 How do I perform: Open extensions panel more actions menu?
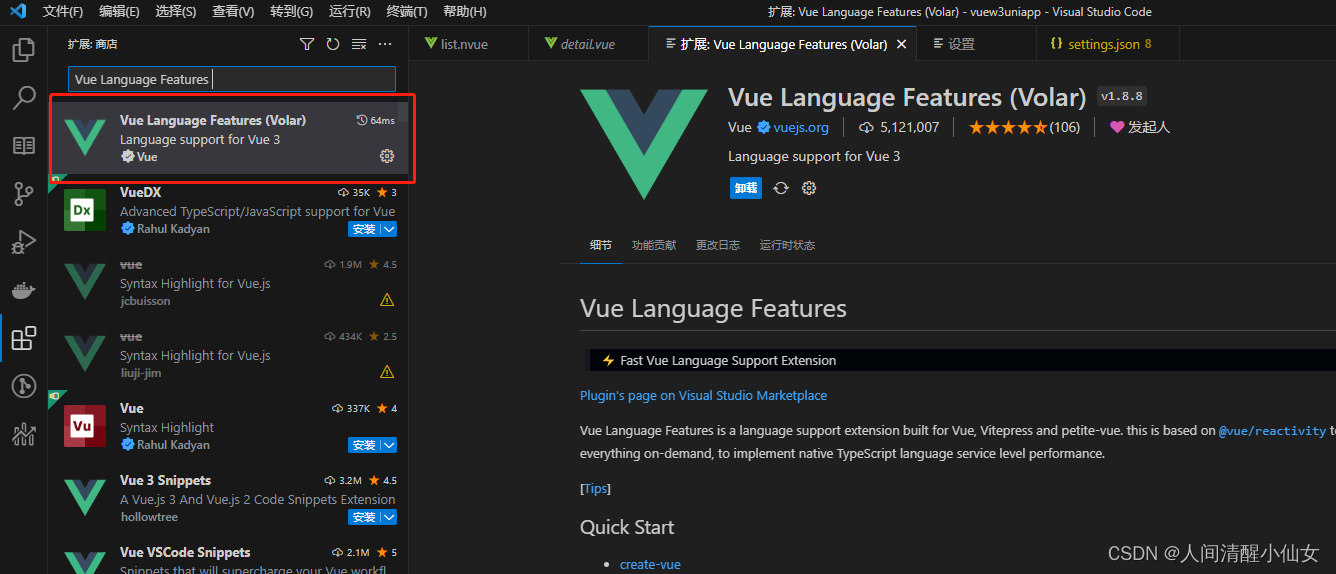pyautogui.click(x=385, y=44)
